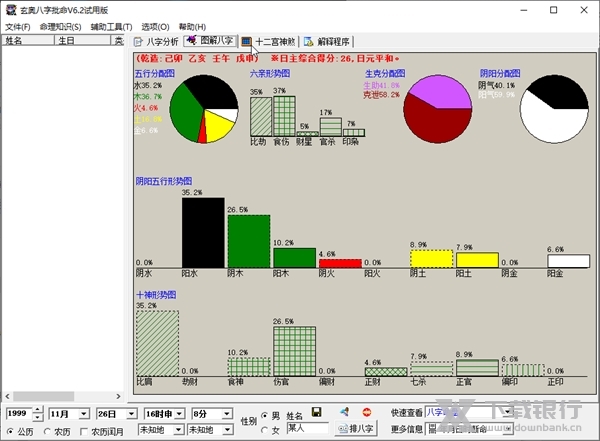Image resolution: width=600 pixels, height=441 pixels.
Task: Expand the 快速查看 dropdown list
Action: coord(507,412)
